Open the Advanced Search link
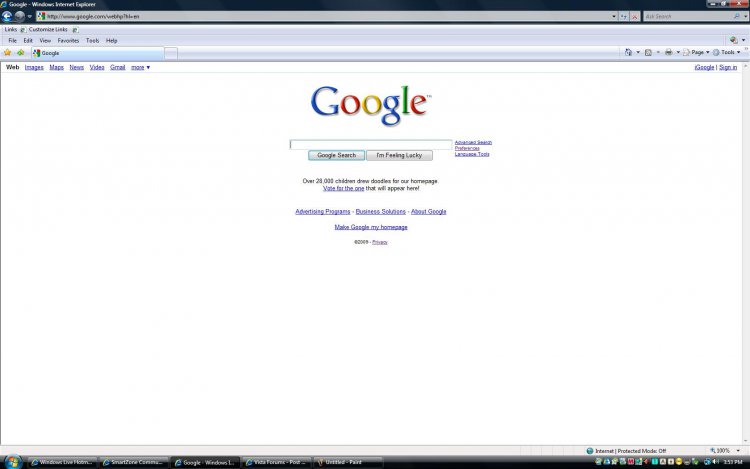The height and width of the screenshot is (469, 750). [473, 142]
